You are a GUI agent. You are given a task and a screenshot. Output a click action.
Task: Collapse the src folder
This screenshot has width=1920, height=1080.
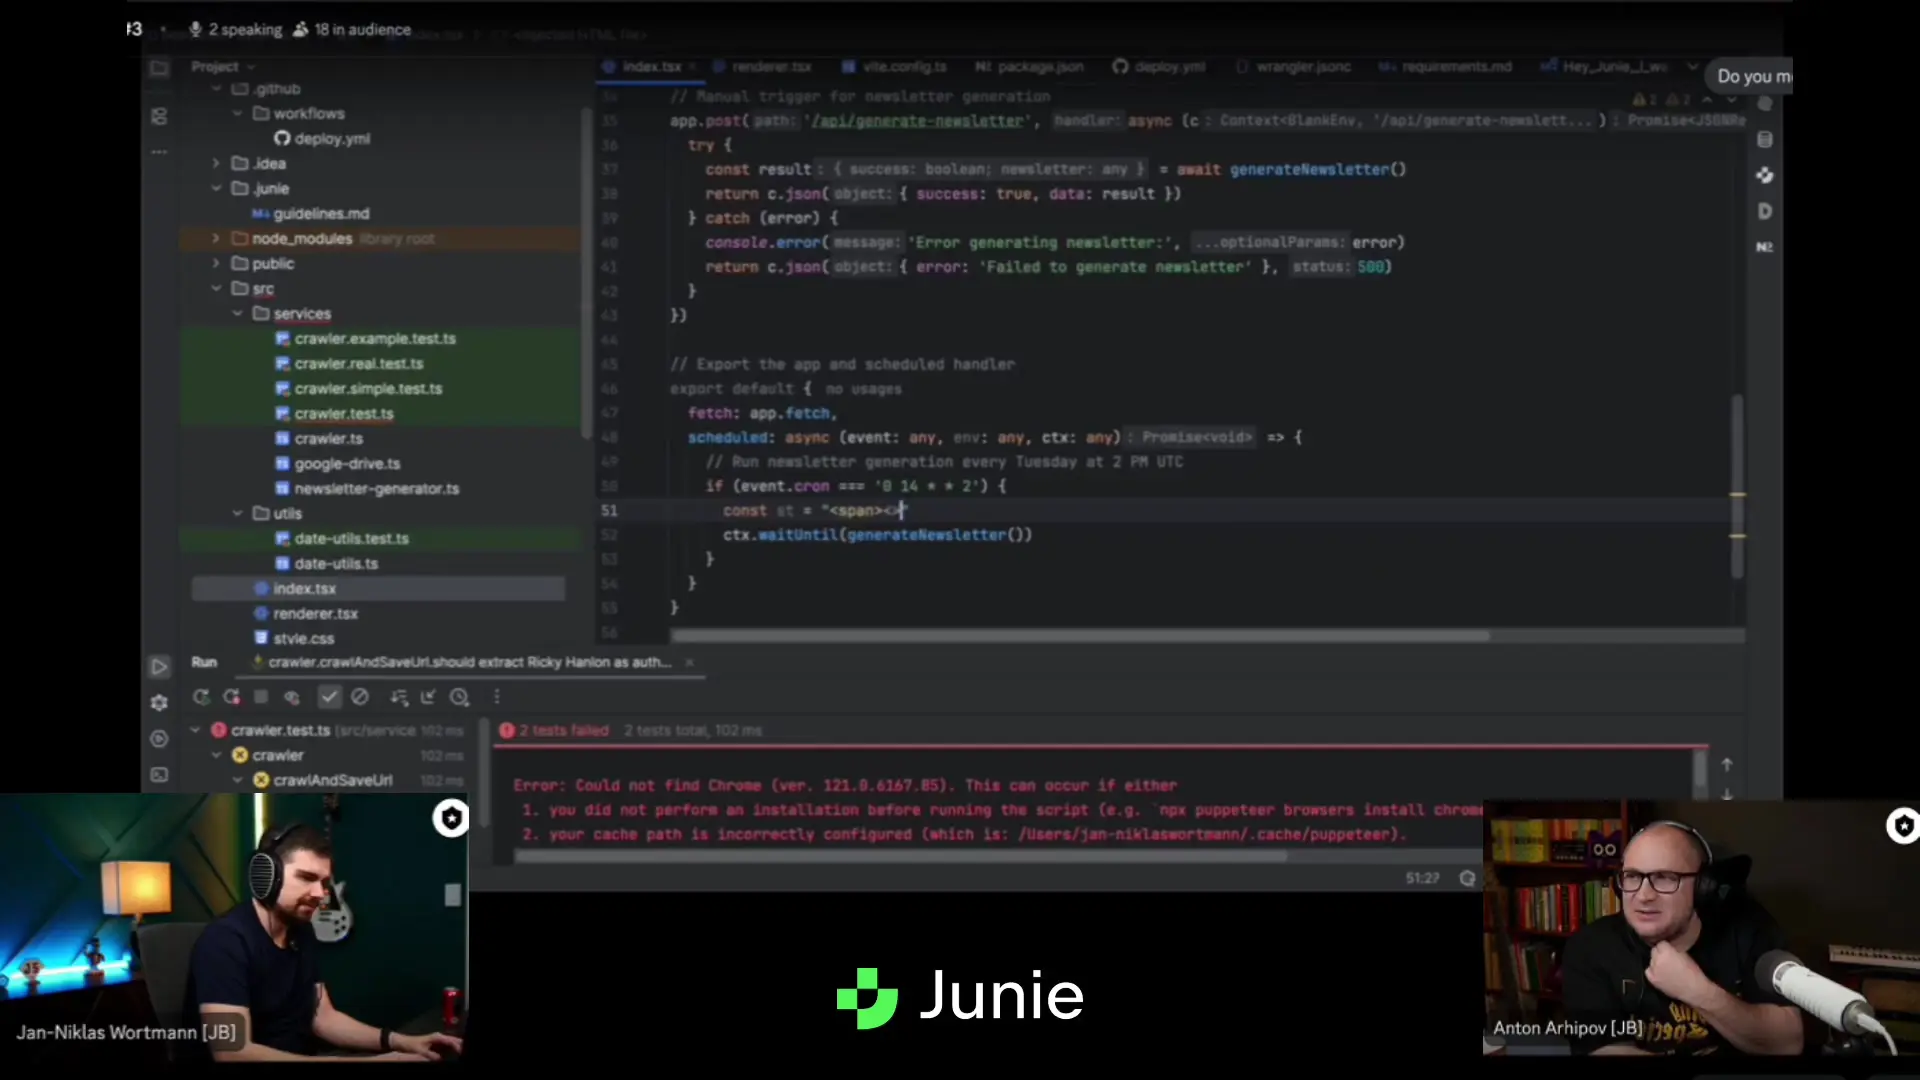[x=216, y=289]
